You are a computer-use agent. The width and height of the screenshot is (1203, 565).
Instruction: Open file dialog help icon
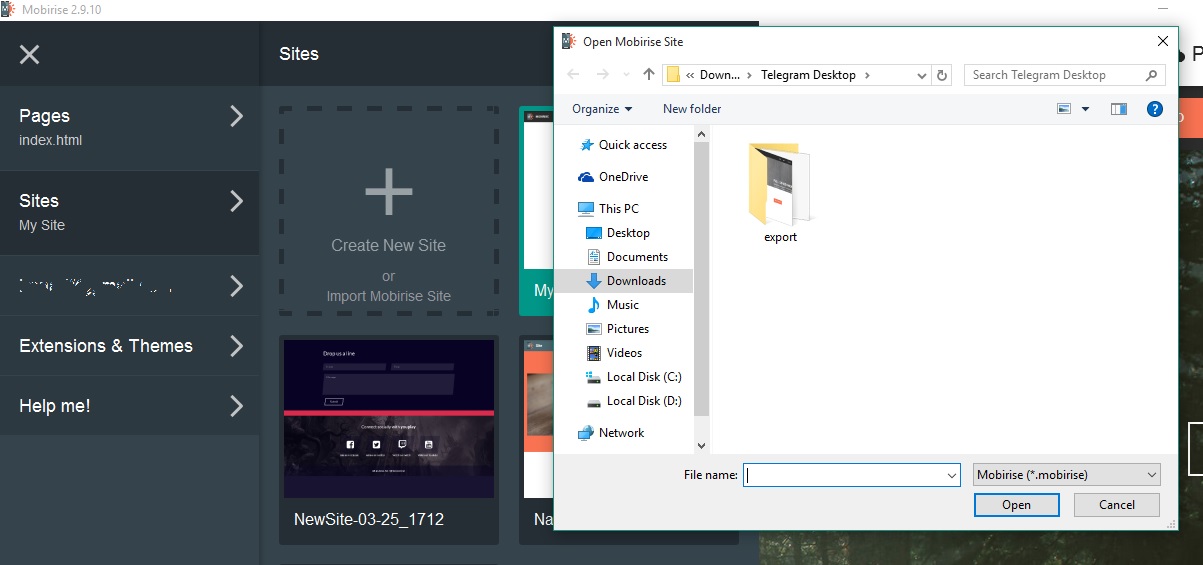click(1155, 109)
